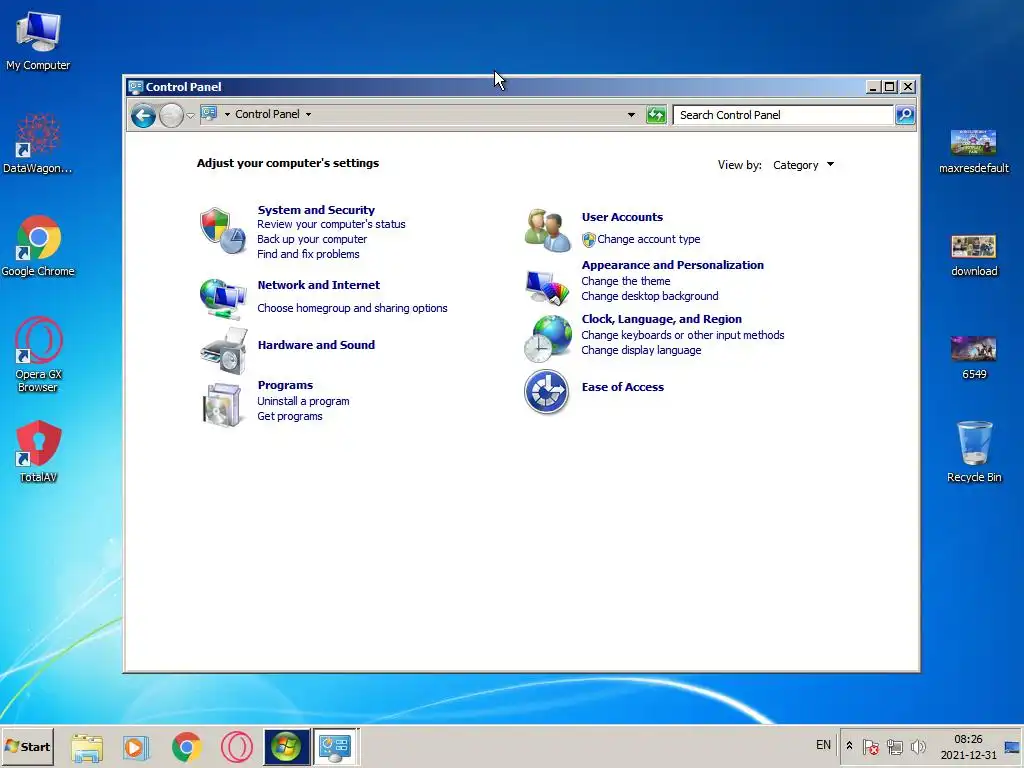Click Change desktop background
Viewport: 1024px width, 768px height.
650,296
